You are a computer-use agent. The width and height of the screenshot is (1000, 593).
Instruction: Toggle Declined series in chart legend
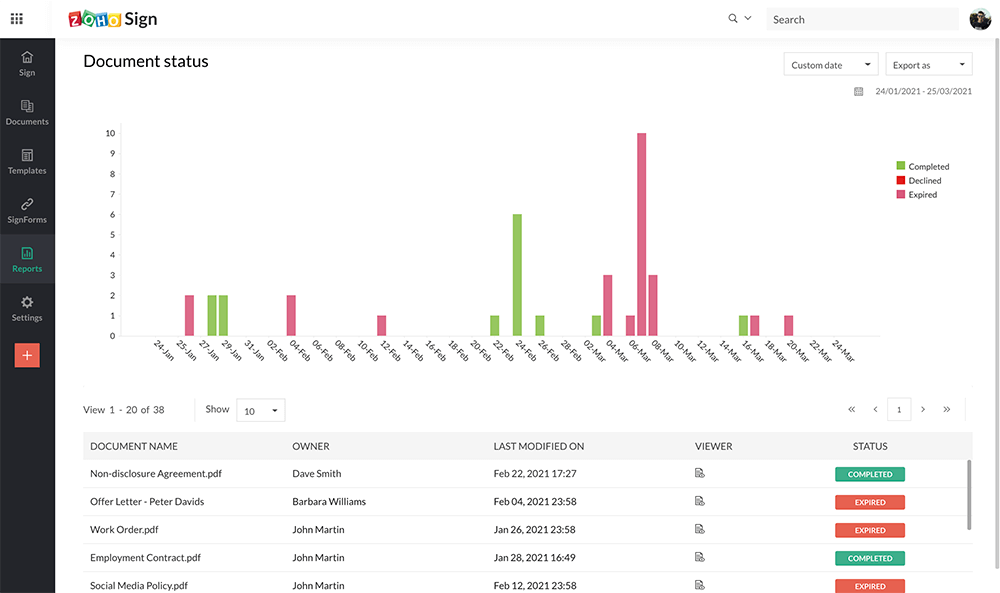[x=918, y=180]
